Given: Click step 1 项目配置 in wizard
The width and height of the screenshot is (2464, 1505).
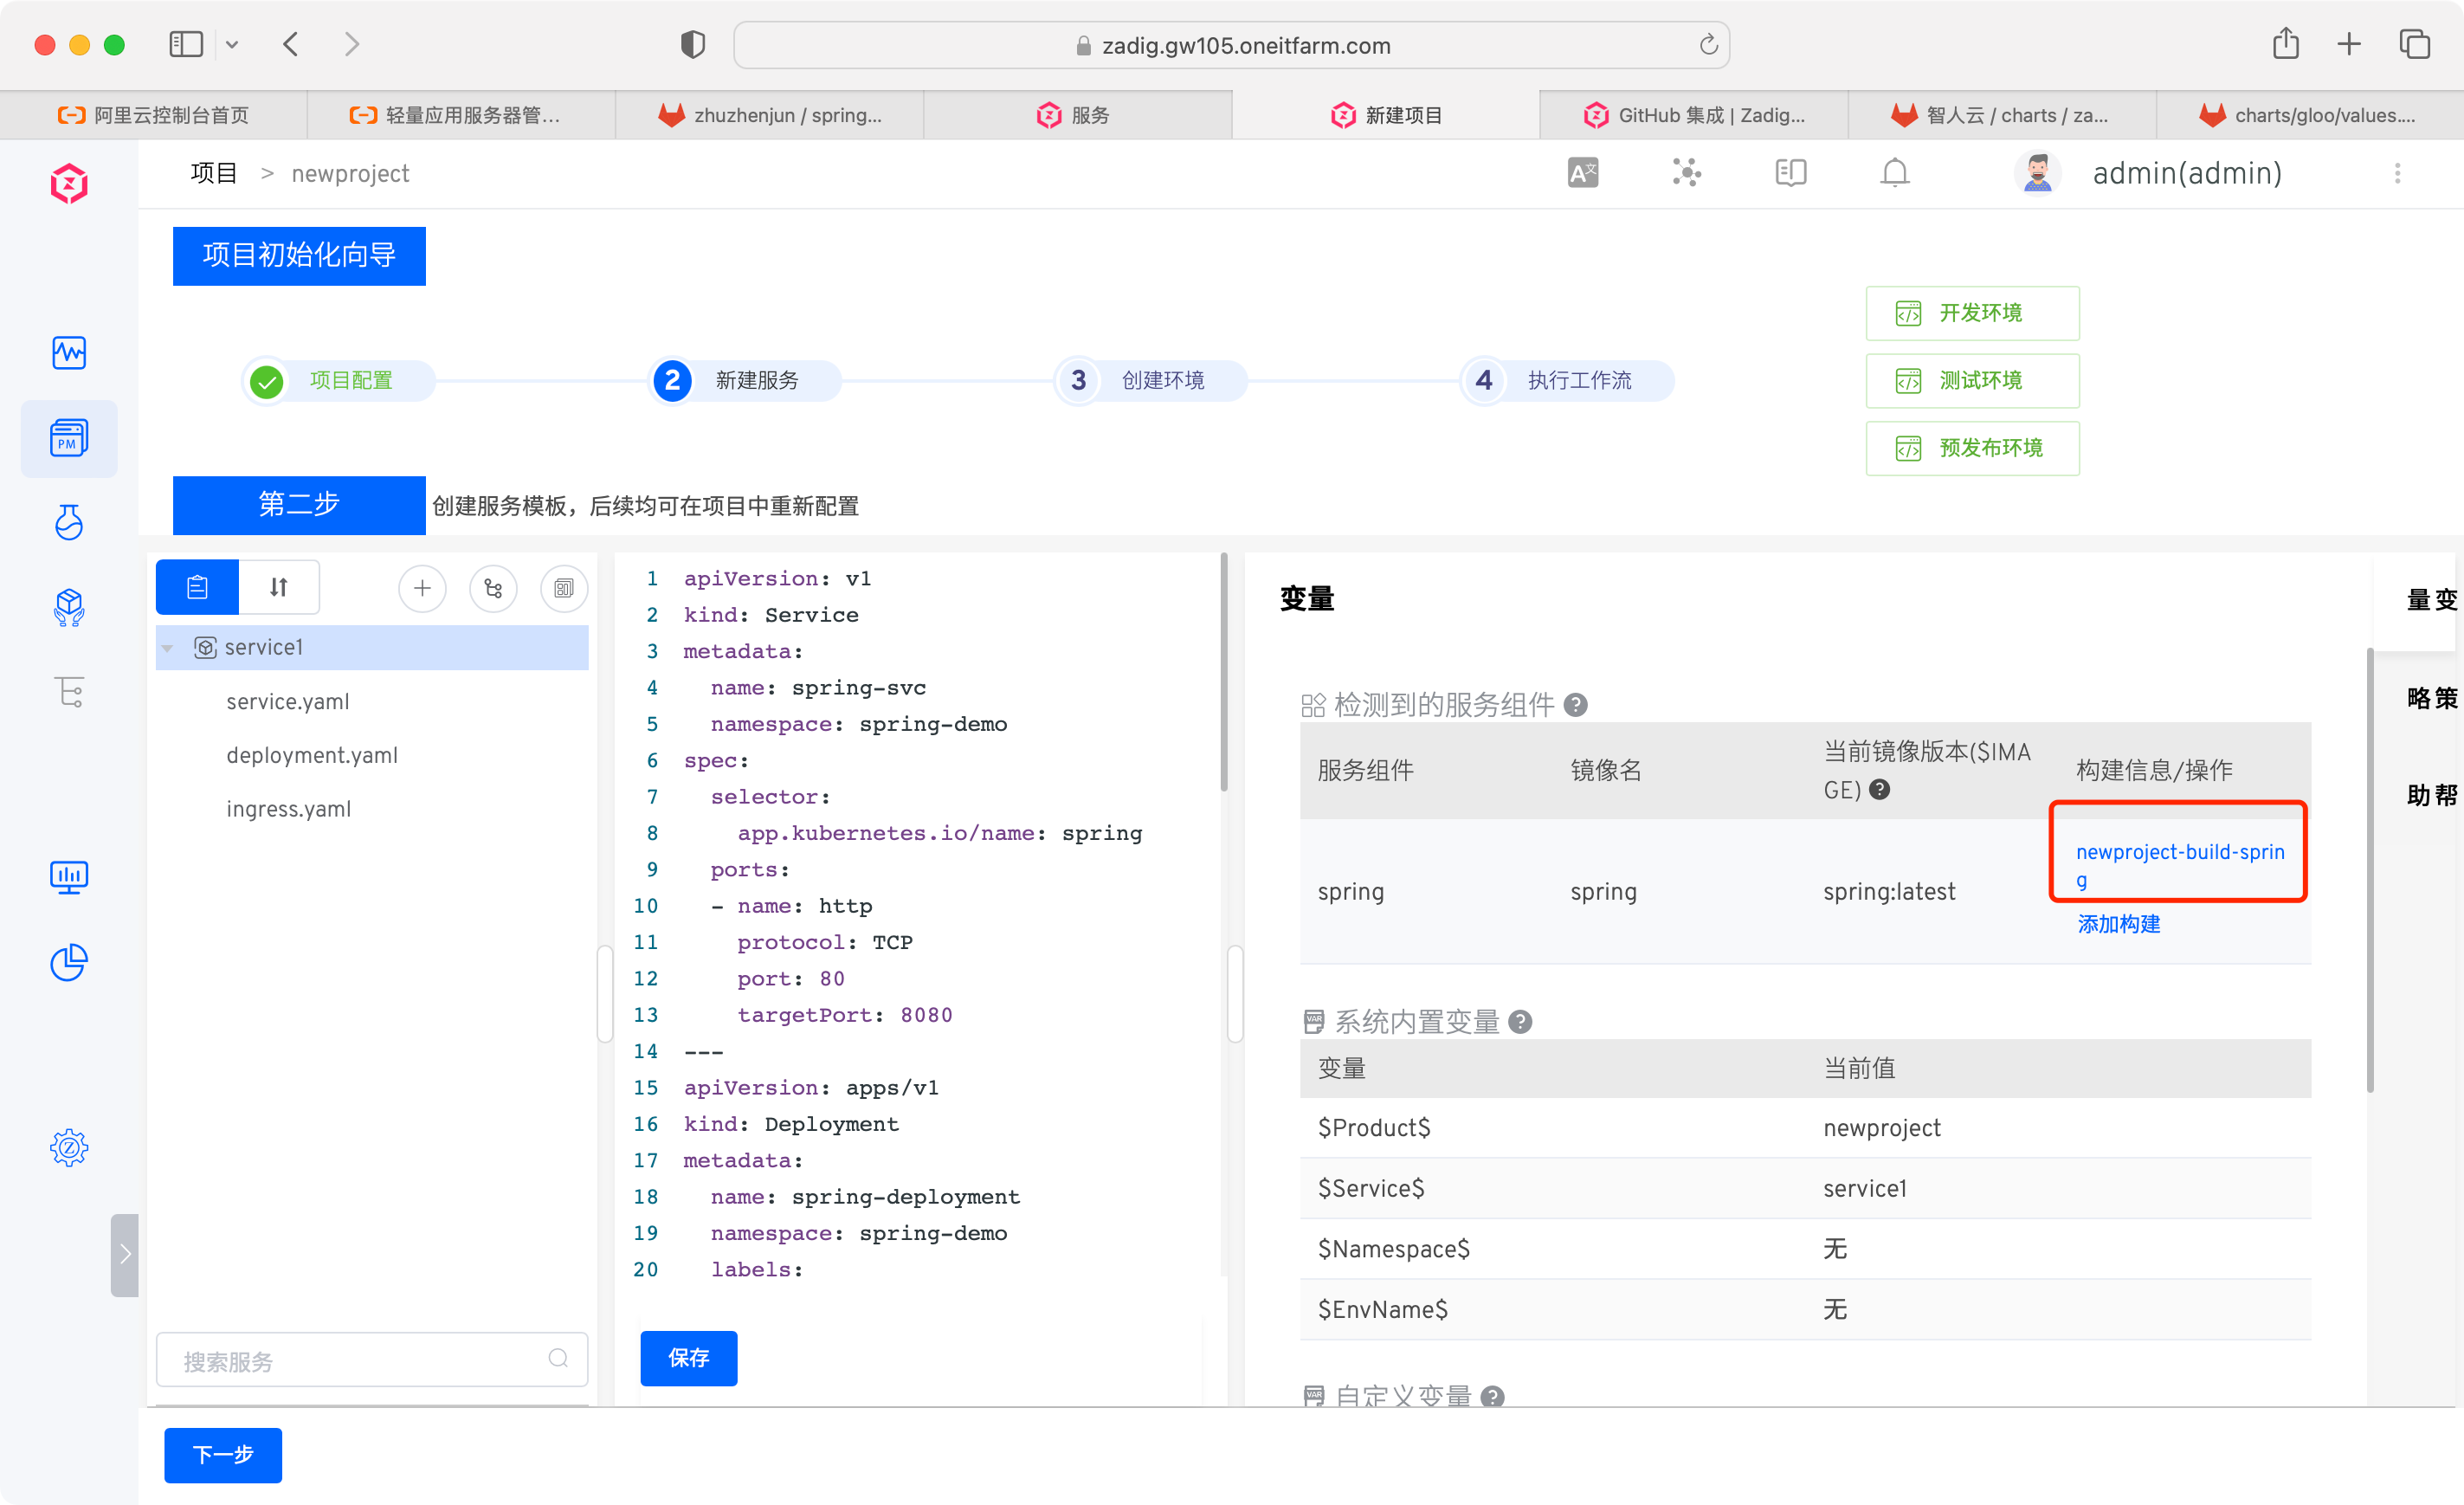Looking at the screenshot, I should pos(339,380).
